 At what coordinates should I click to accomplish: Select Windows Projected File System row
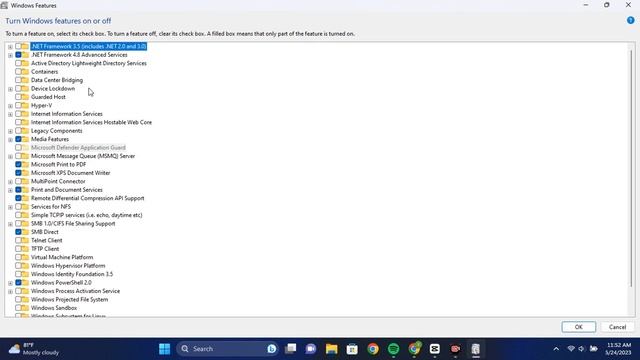(69, 300)
